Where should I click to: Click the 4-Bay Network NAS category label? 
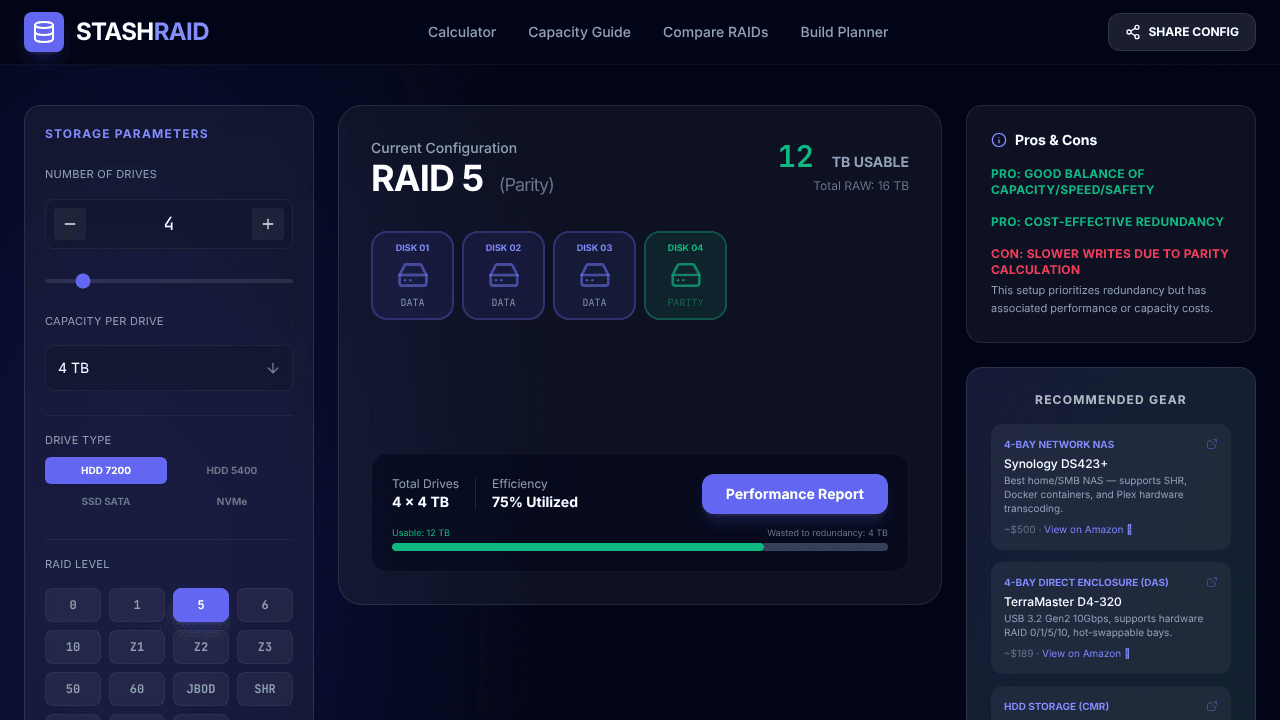1059,444
